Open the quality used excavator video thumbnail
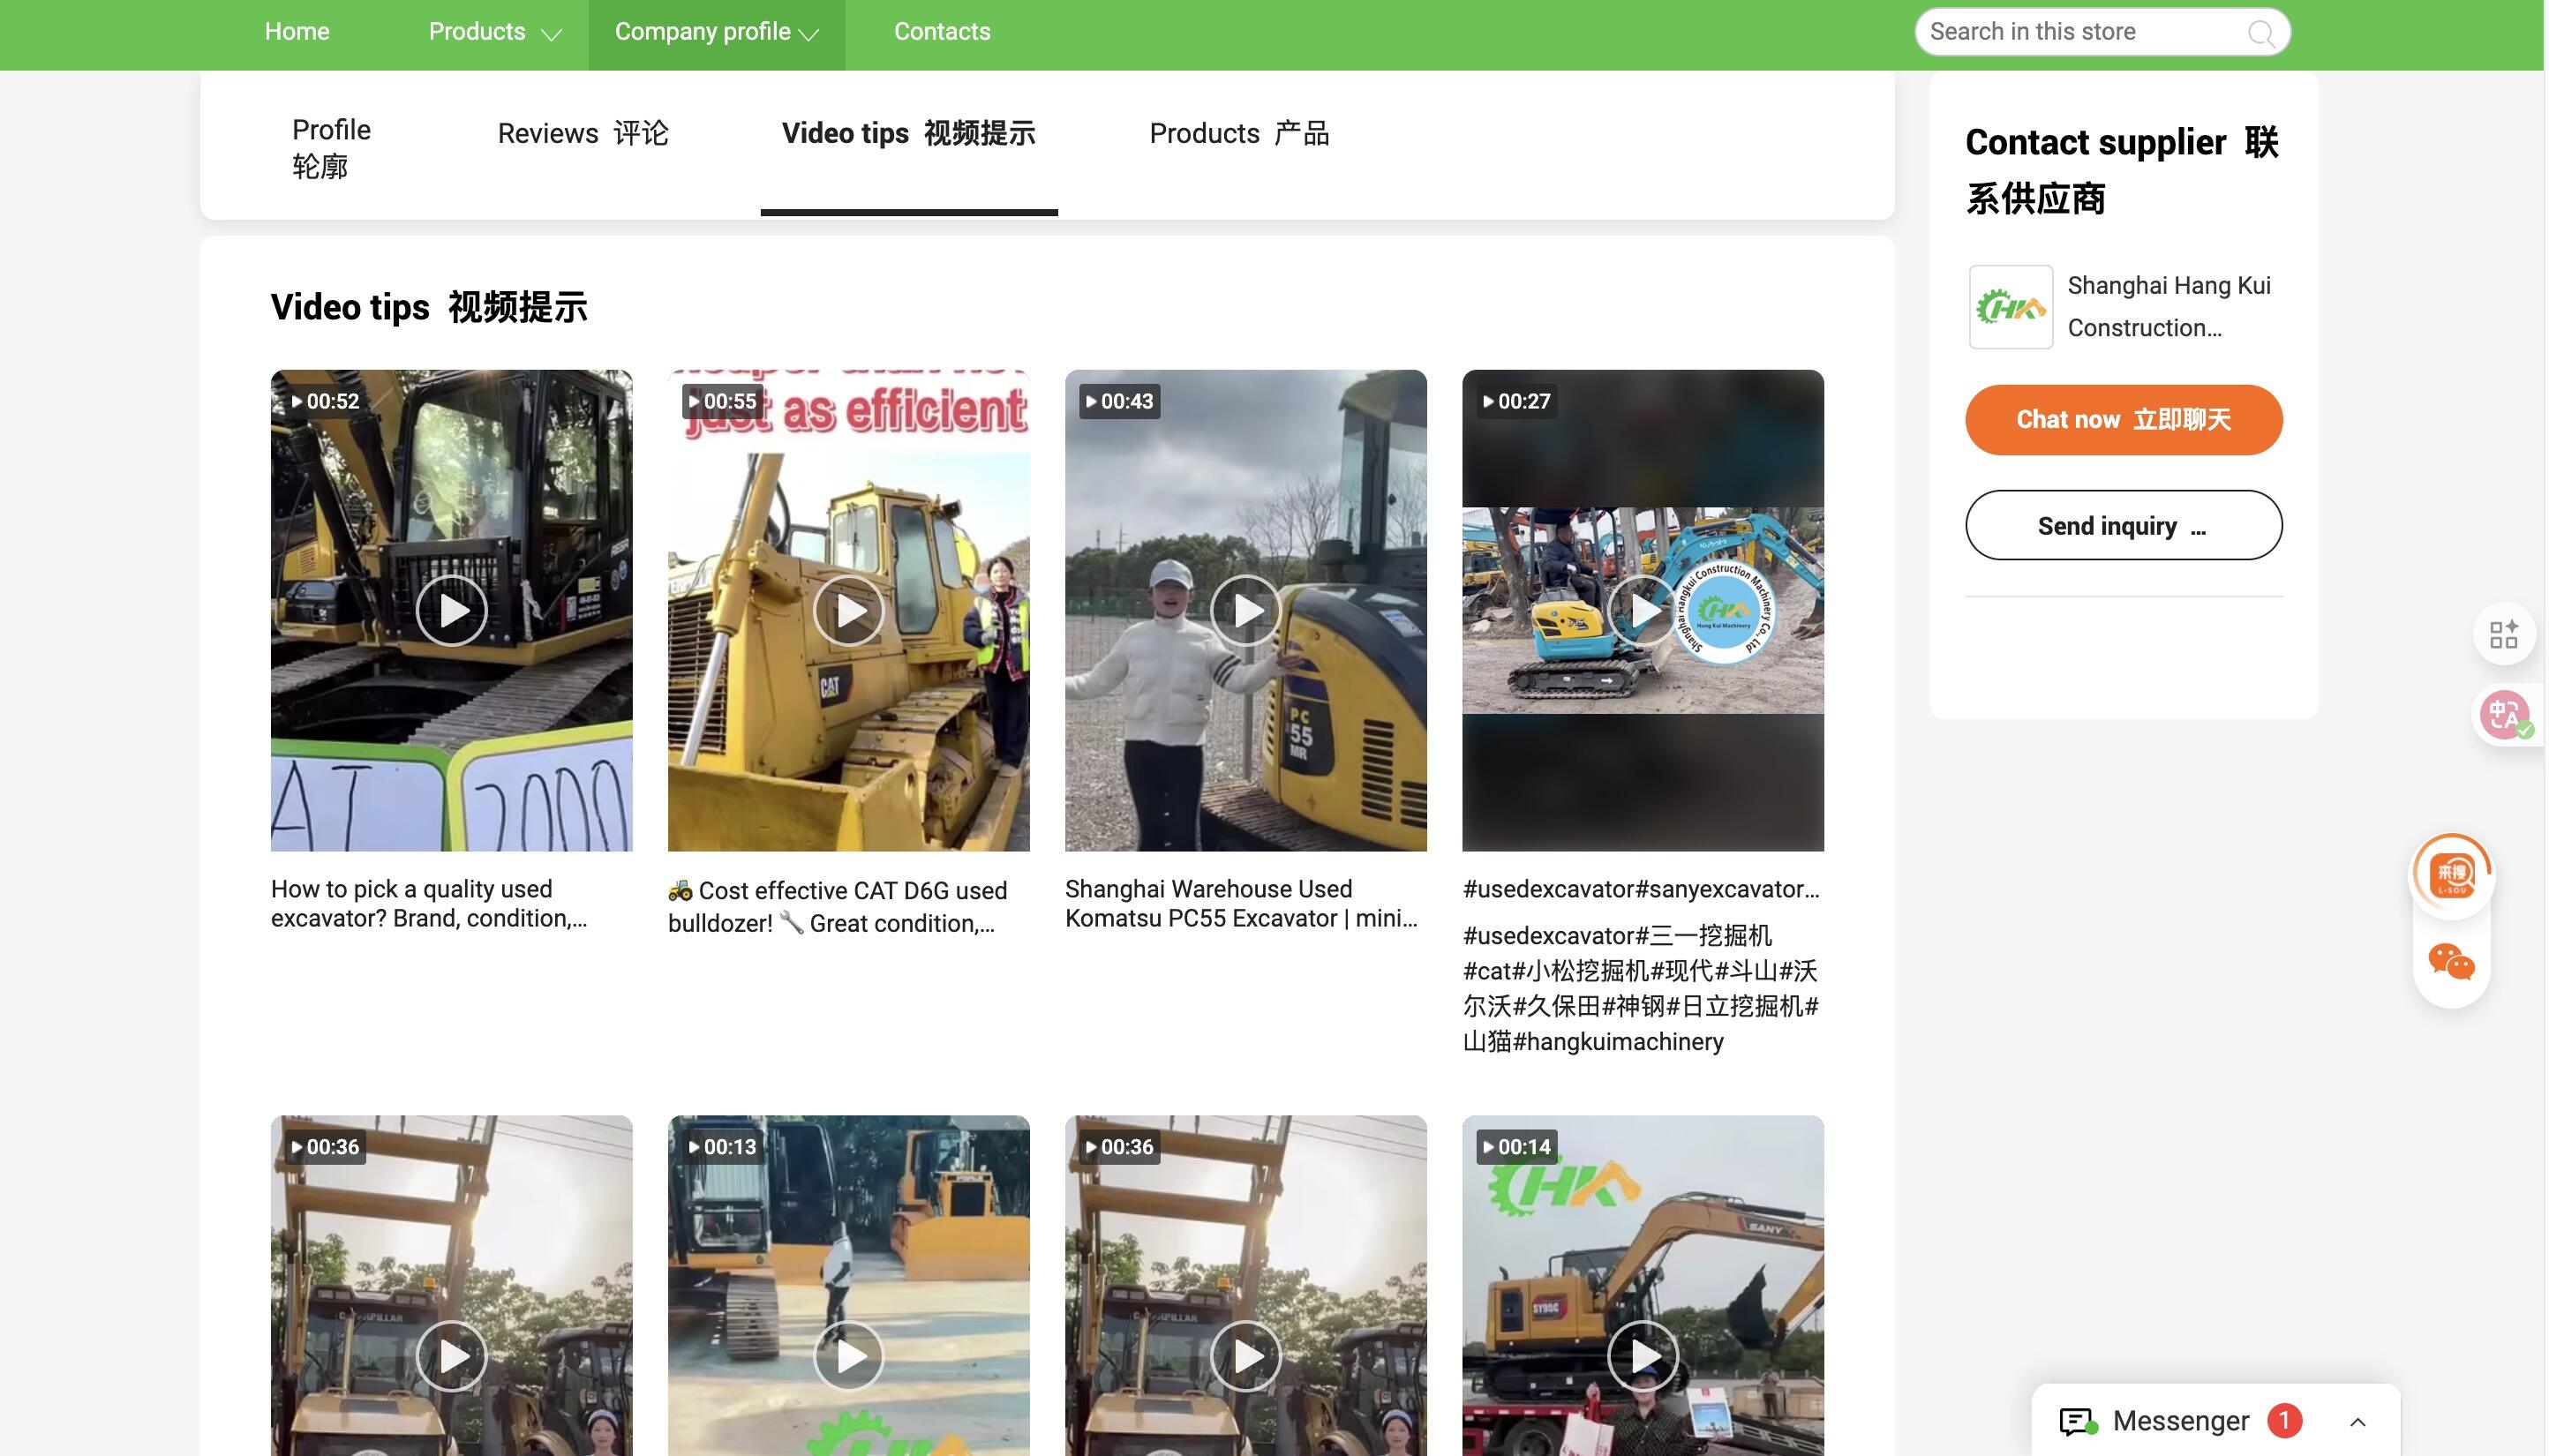This screenshot has height=1456, width=2549. pos(451,610)
